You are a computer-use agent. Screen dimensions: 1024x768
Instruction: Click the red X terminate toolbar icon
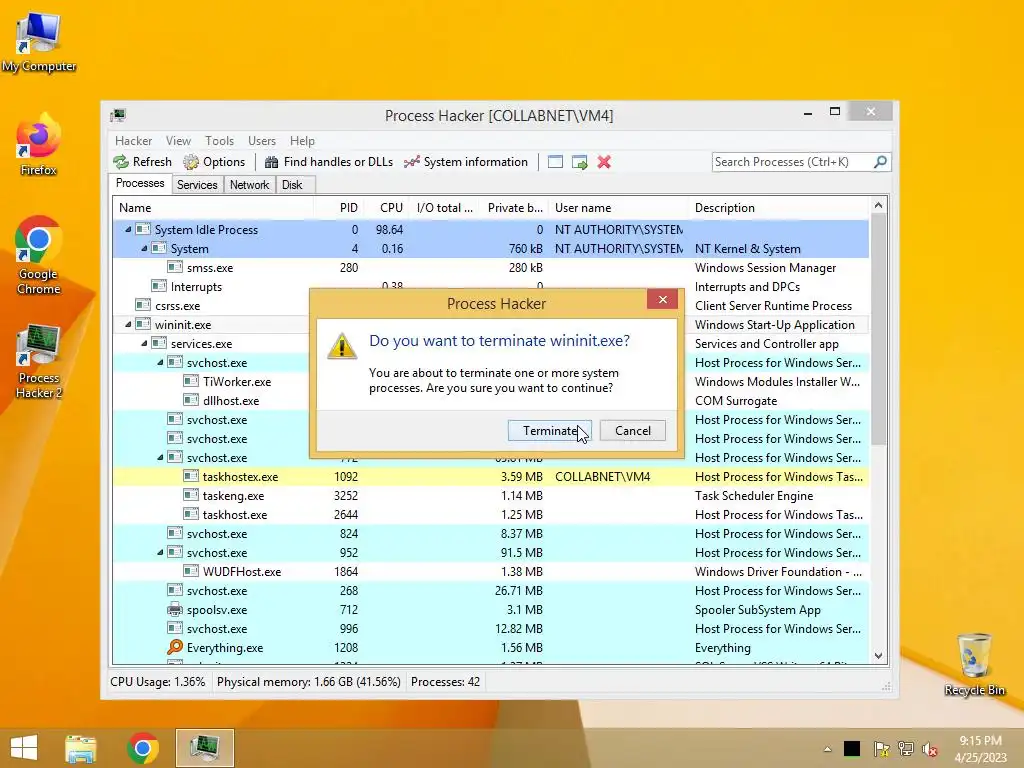click(x=604, y=162)
